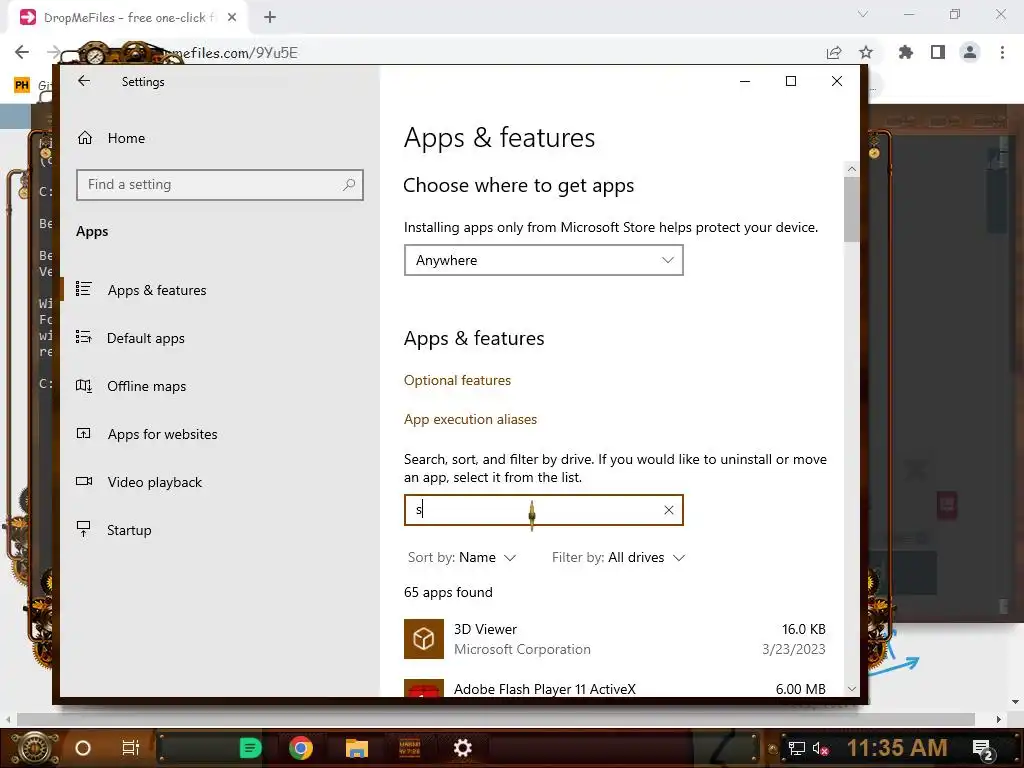The height and width of the screenshot is (768, 1024).
Task: Open Cortana circle on taskbar
Action: tap(83, 748)
